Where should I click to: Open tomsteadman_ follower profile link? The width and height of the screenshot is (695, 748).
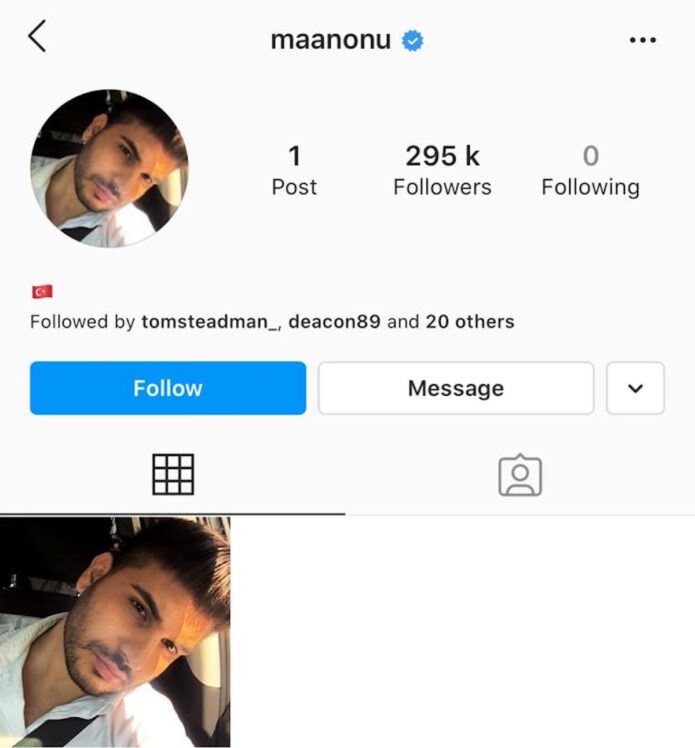210,322
